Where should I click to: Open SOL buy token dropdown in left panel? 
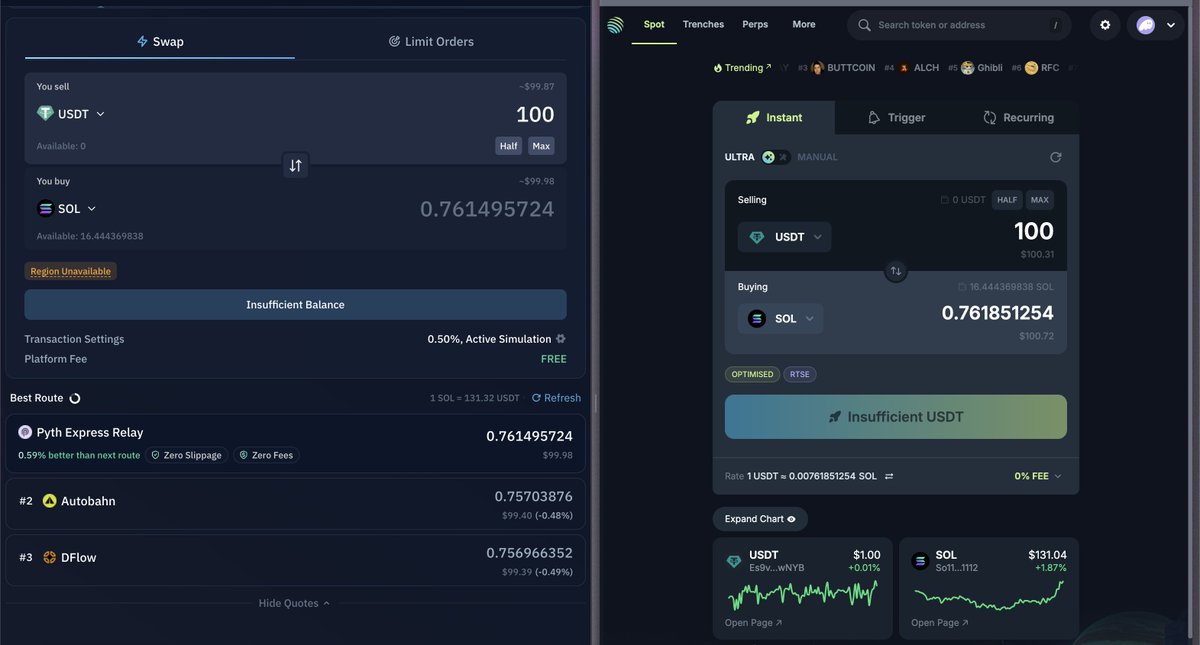coord(67,208)
